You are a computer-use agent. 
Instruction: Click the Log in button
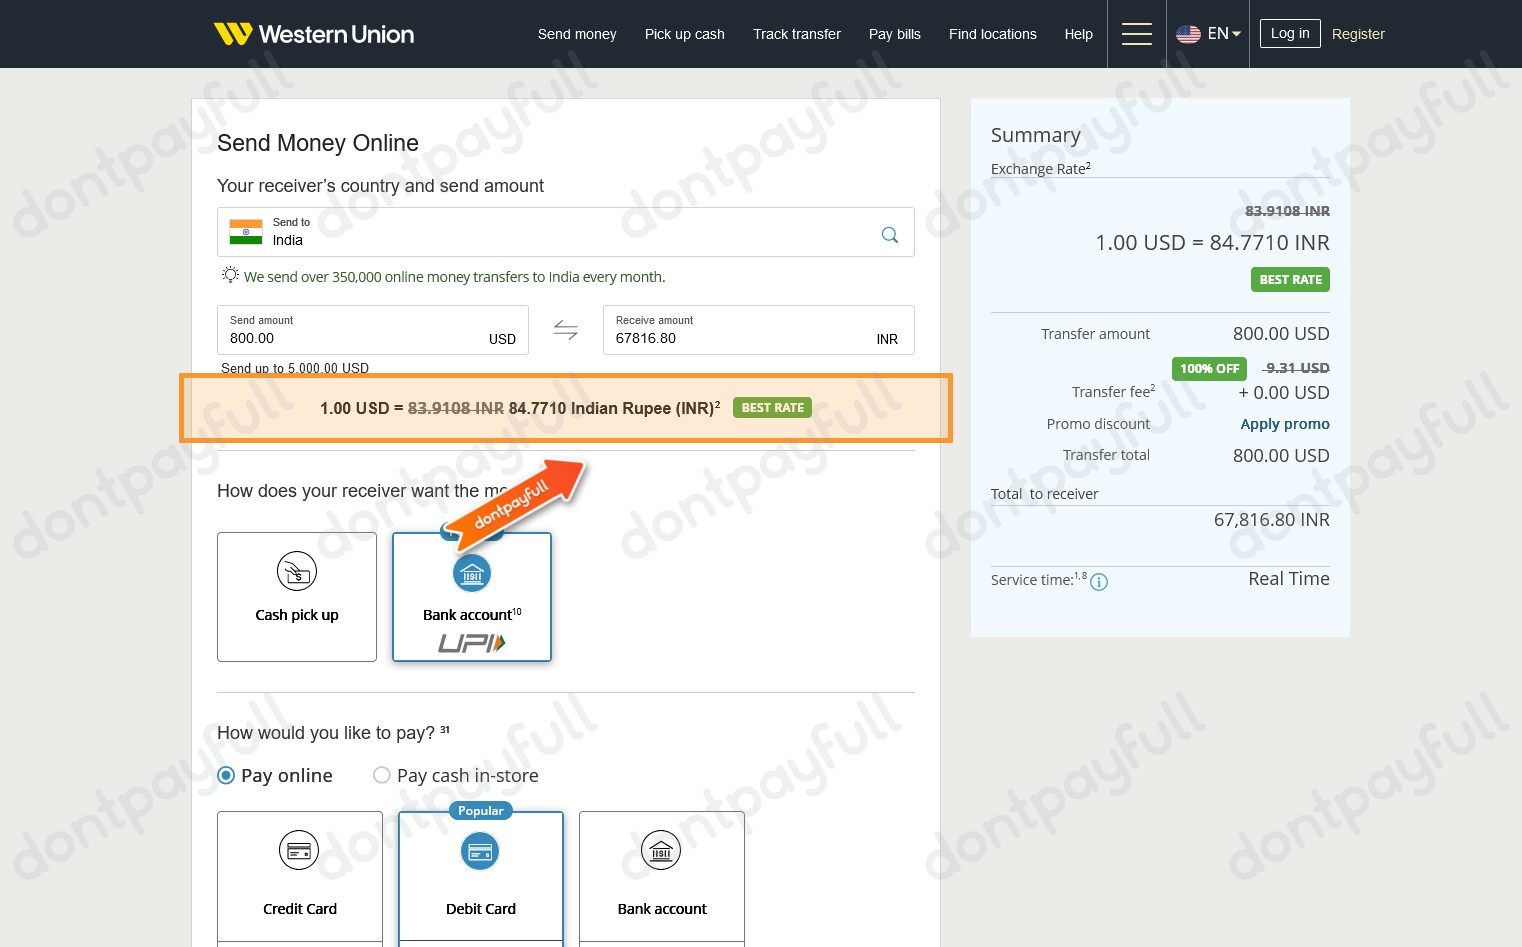point(1290,33)
